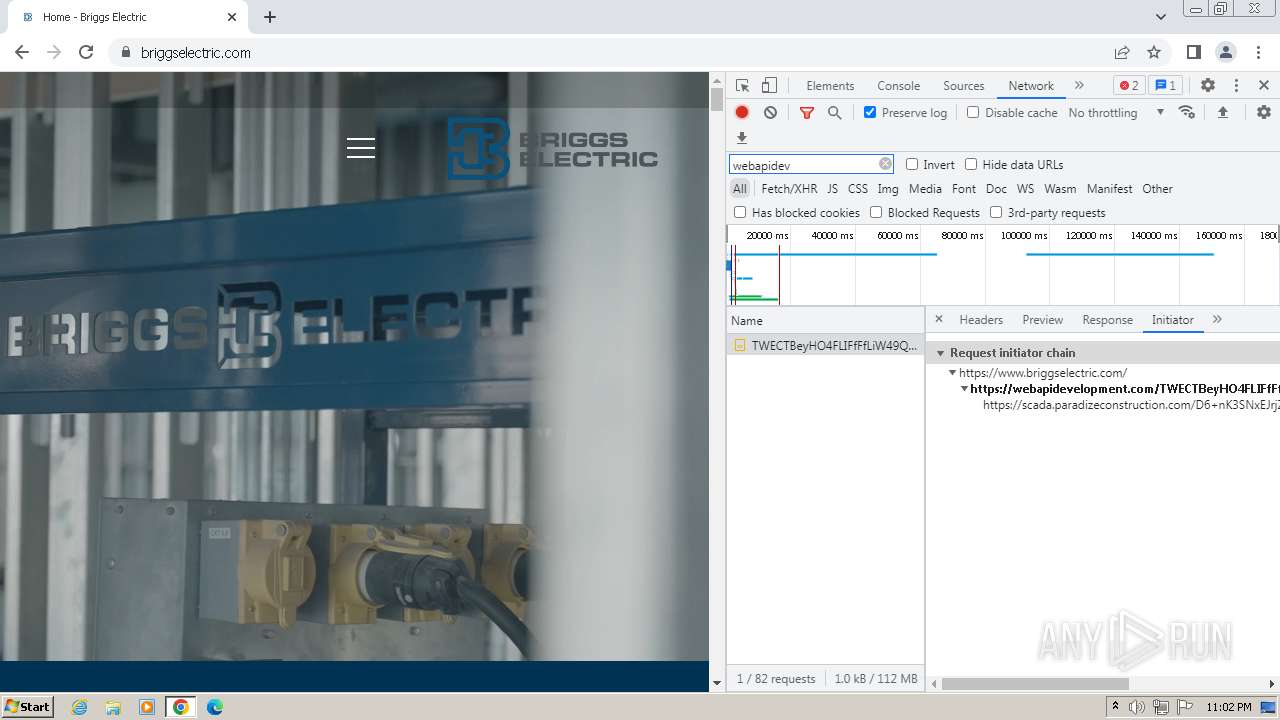Toggle browser side panel icon
1280x720 pixels.
click(x=1193, y=52)
